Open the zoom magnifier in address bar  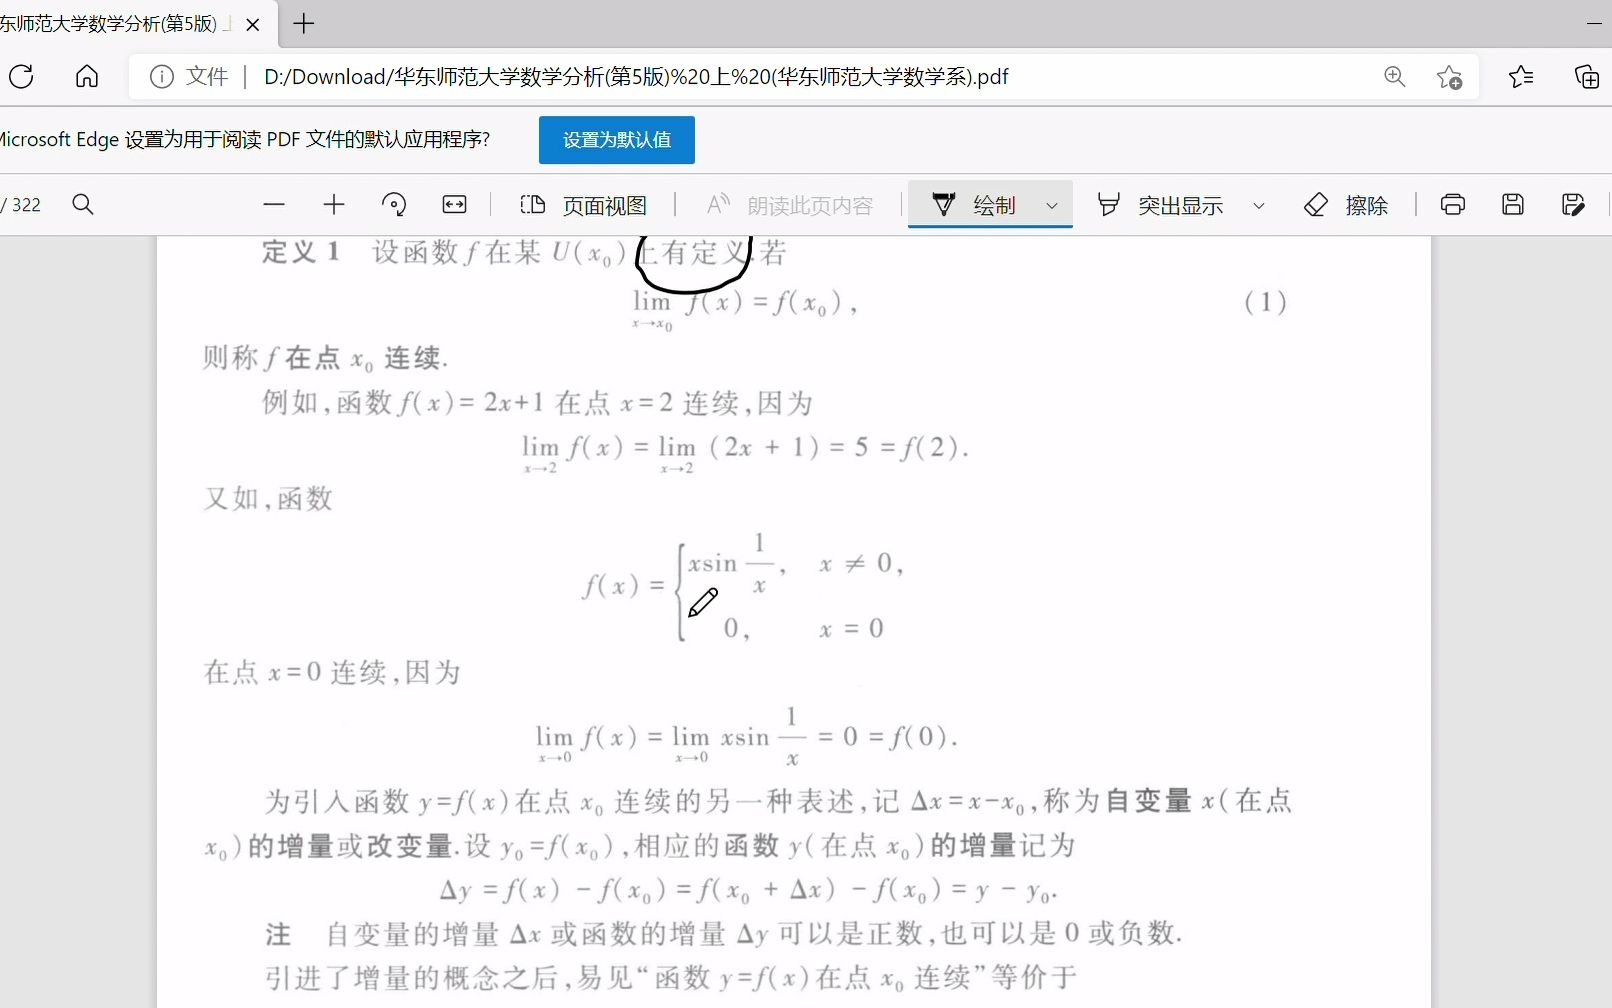pos(1395,76)
